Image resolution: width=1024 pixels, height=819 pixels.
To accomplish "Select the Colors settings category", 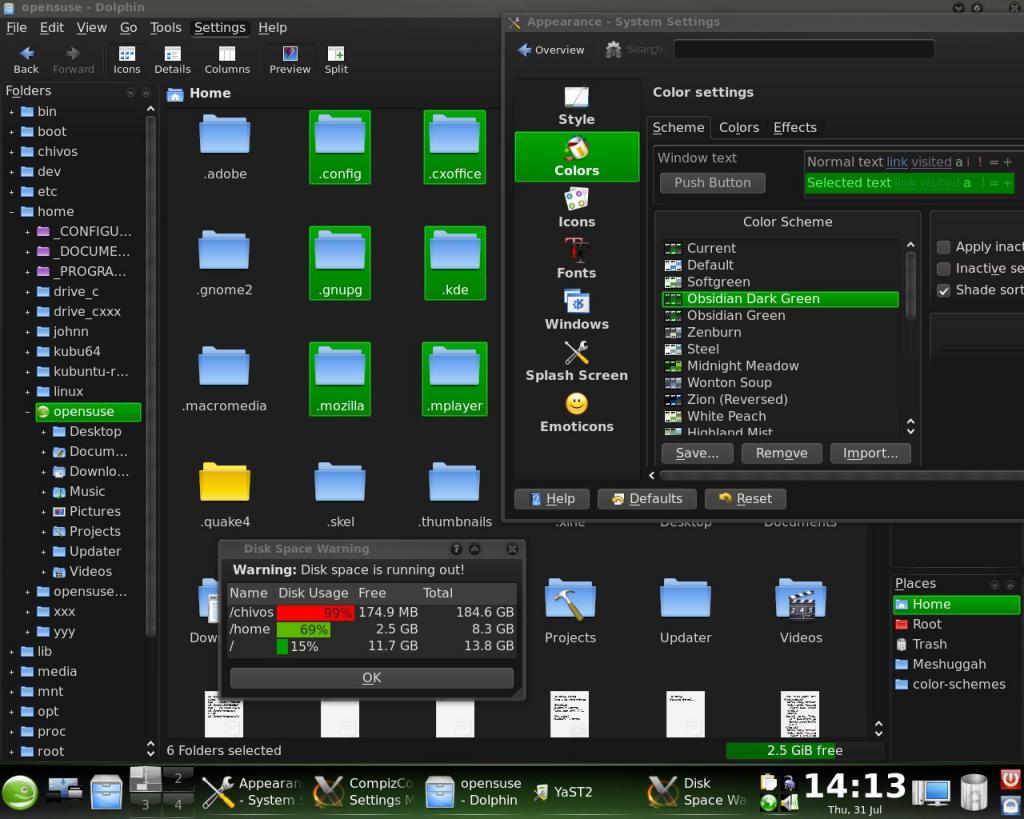I will click(576, 157).
